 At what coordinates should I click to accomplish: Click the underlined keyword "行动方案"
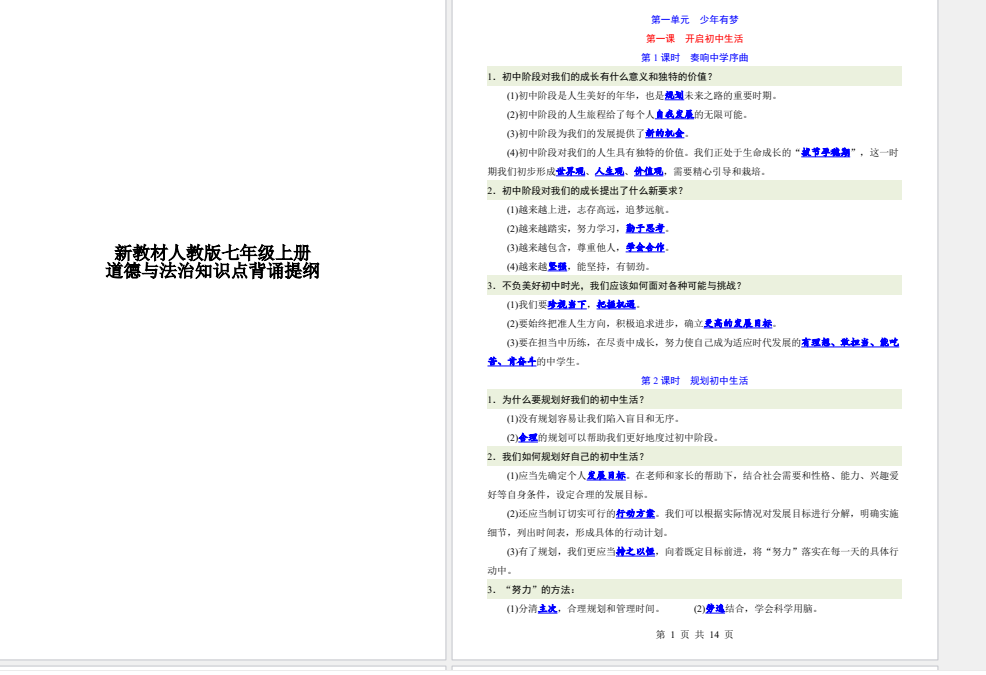point(635,513)
